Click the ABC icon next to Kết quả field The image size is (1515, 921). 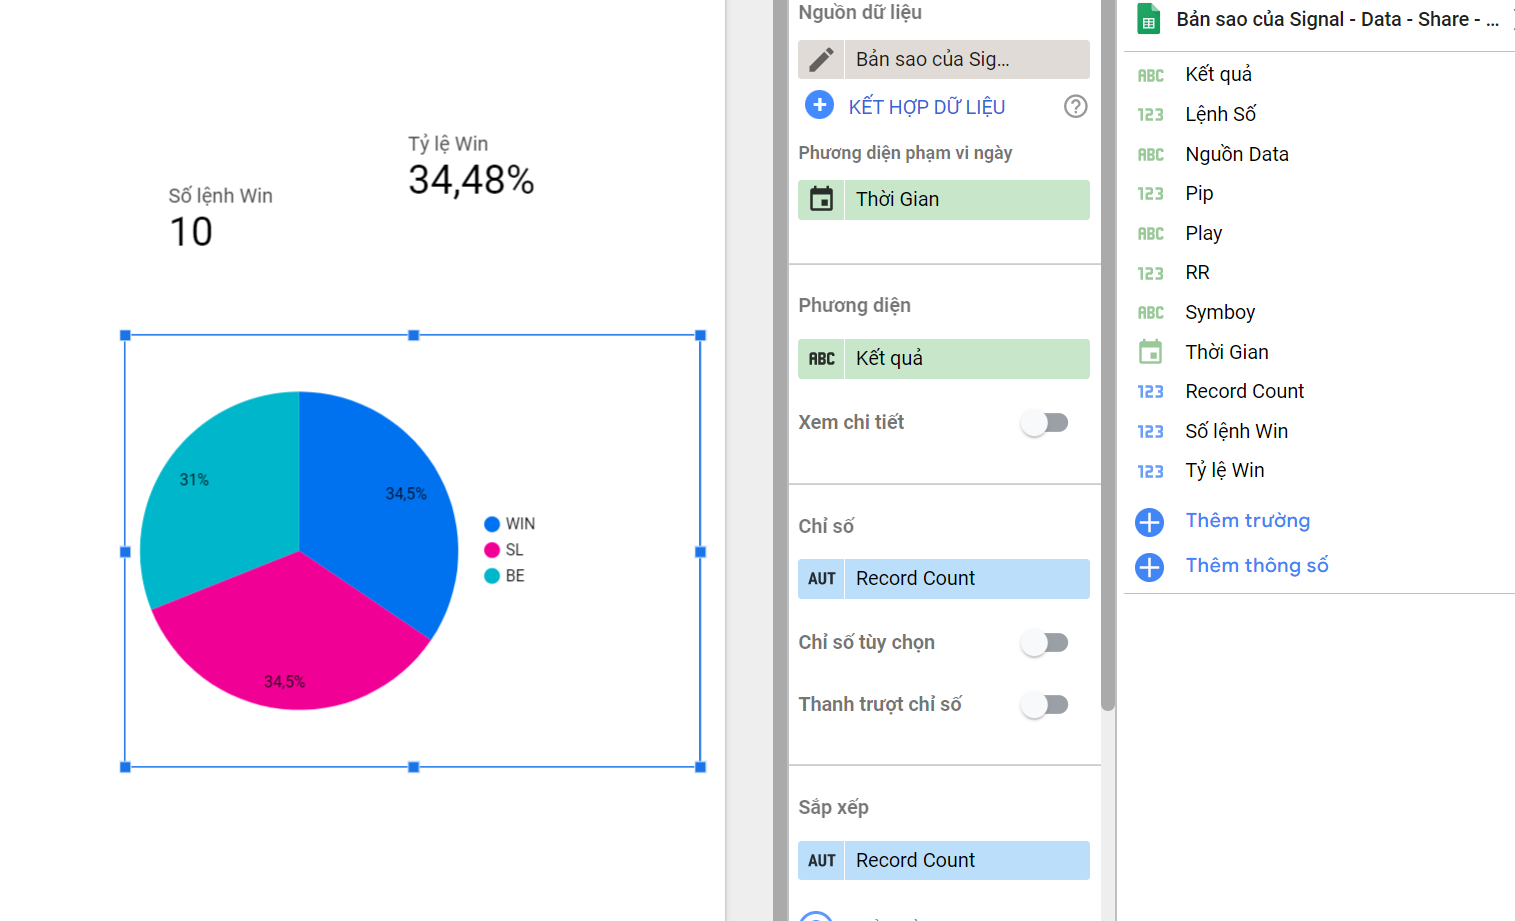click(x=1151, y=75)
